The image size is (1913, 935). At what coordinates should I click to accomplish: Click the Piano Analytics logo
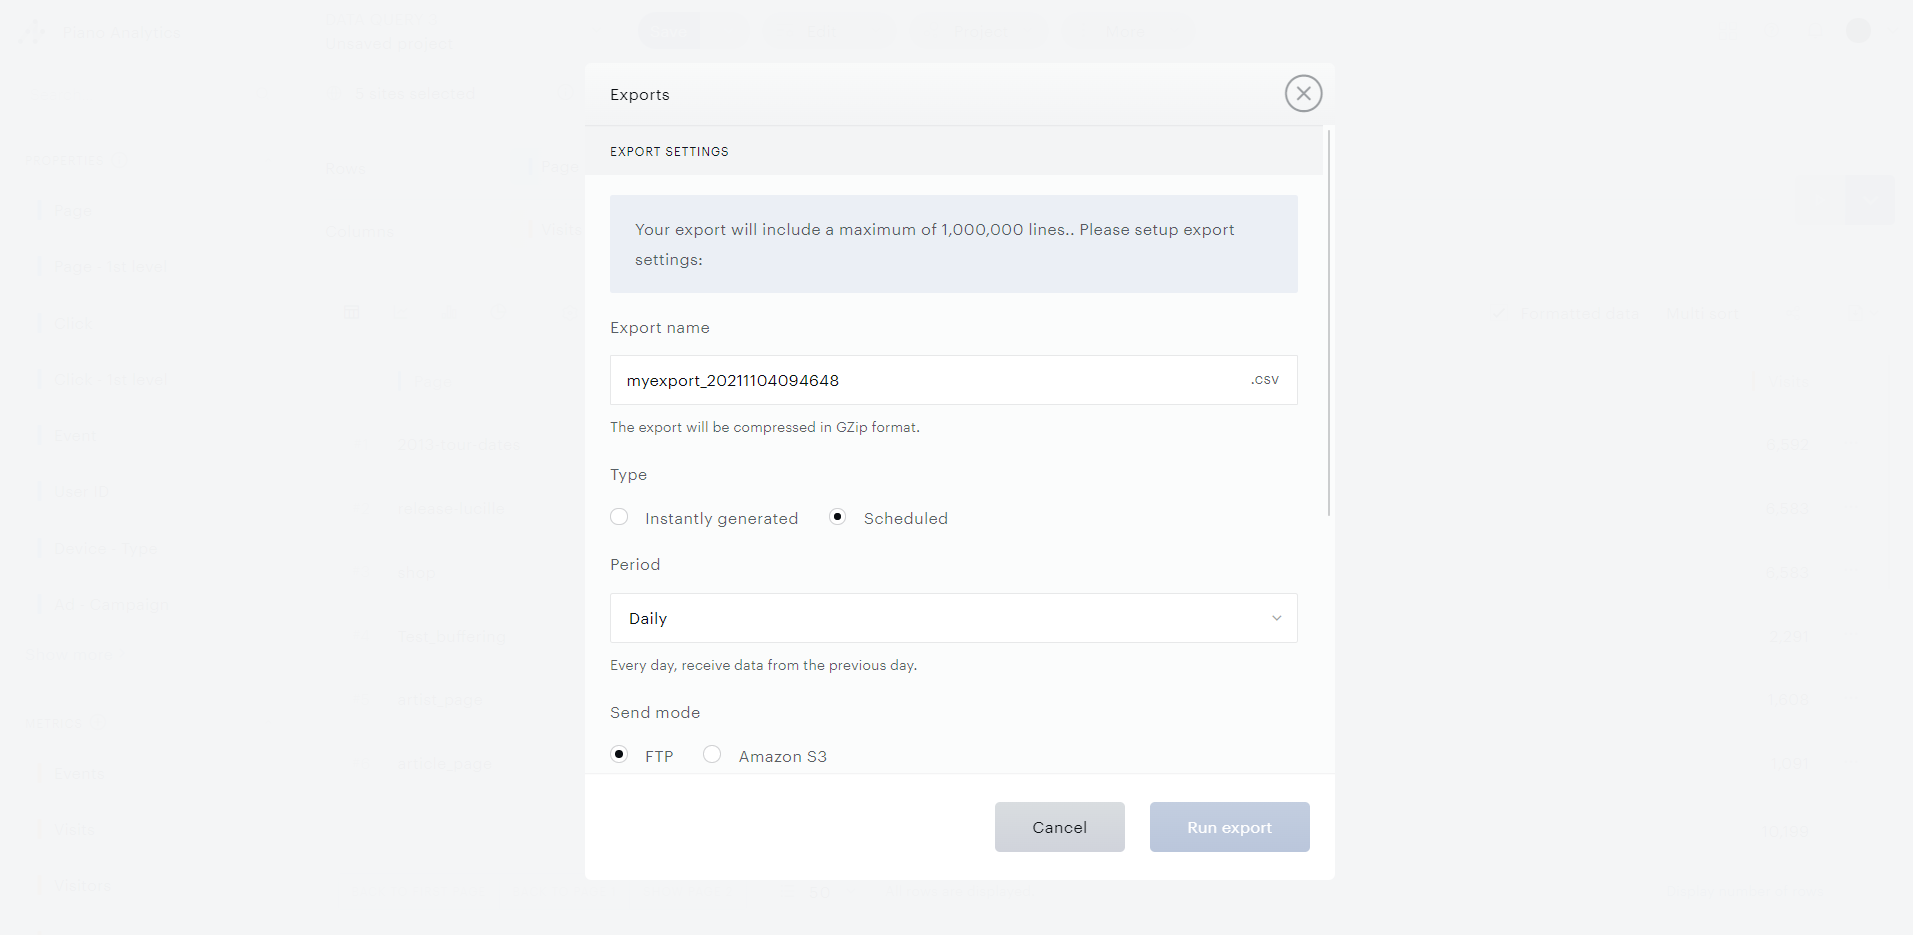[x=34, y=33]
